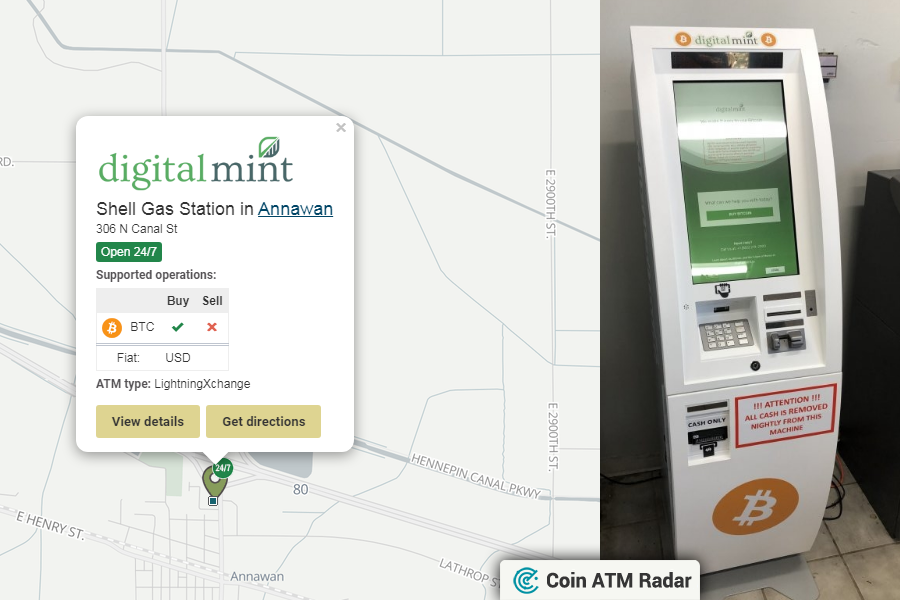Select the green 24/7 map marker pin
This screenshot has height=600, width=900.
pos(216,479)
